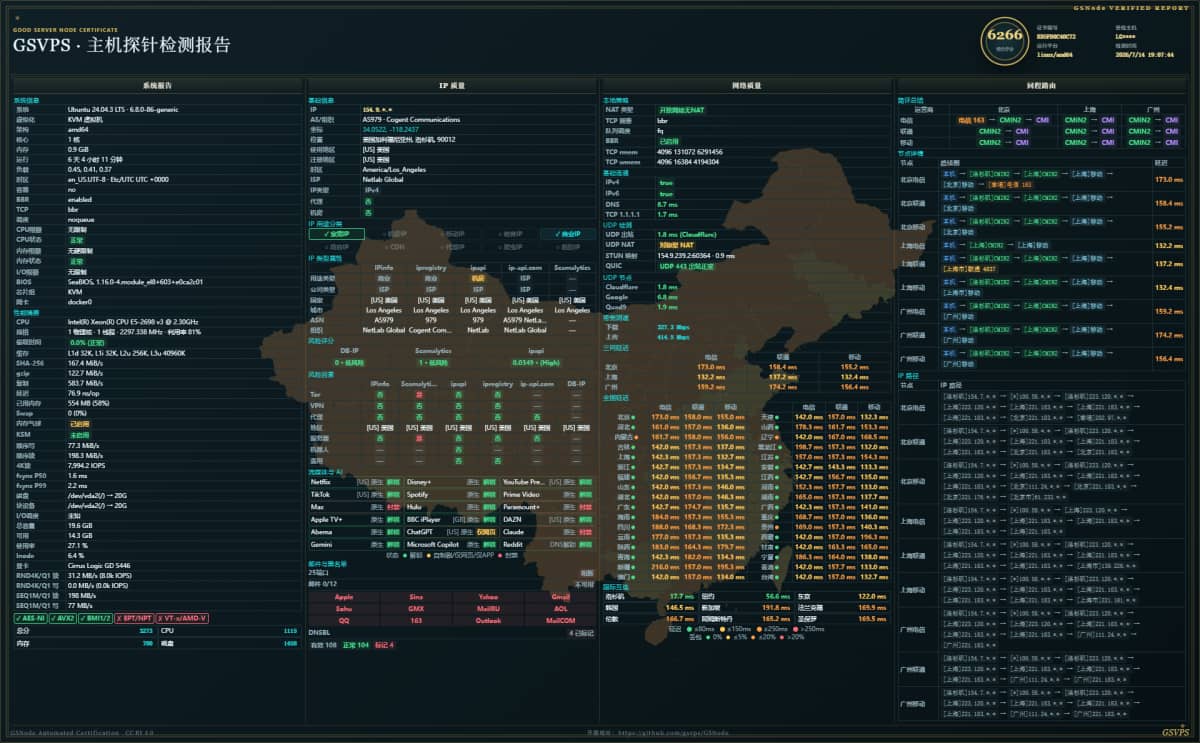This screenshot has width=1200, height=743.
Task: Click the MailRU mail provider cell
Action: pyautogui.click(x=488, y=608)
